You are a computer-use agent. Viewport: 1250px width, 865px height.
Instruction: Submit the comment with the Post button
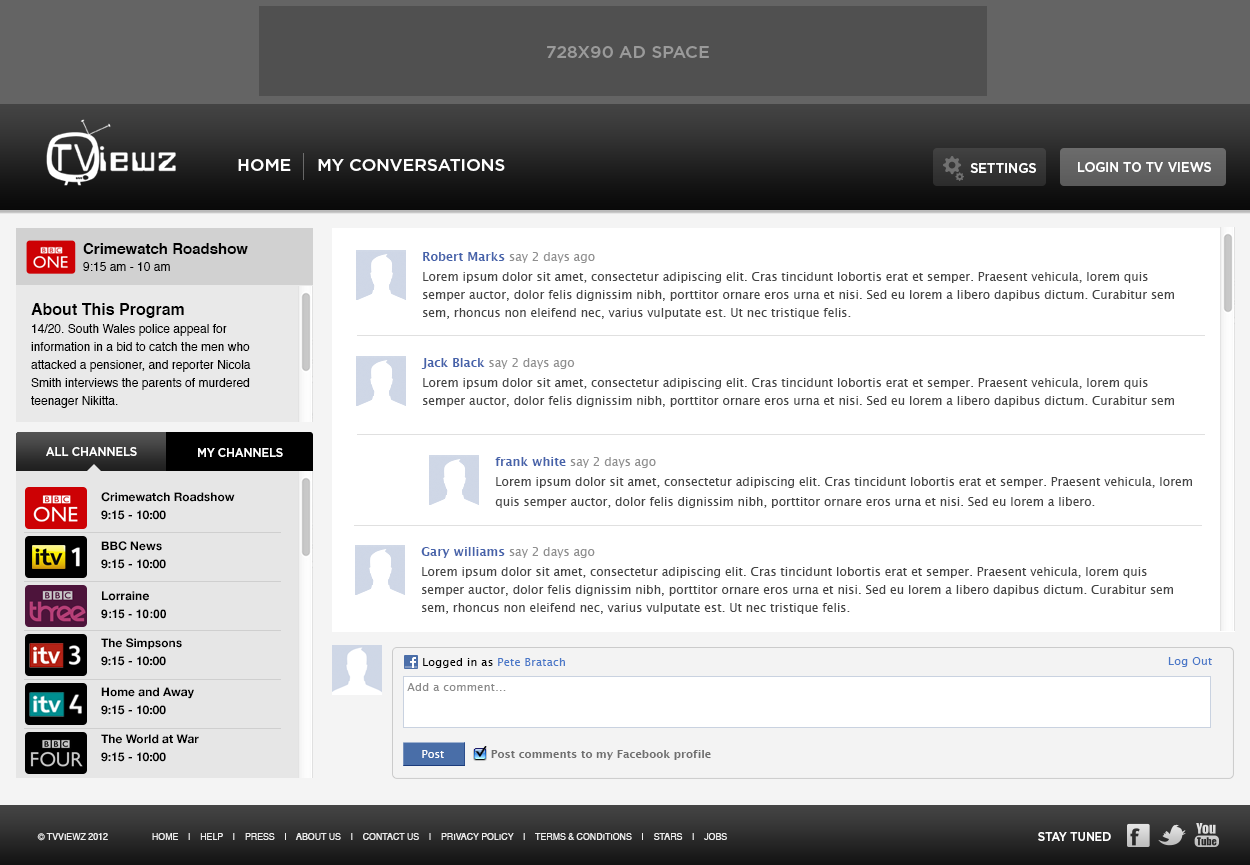point(433,754)
